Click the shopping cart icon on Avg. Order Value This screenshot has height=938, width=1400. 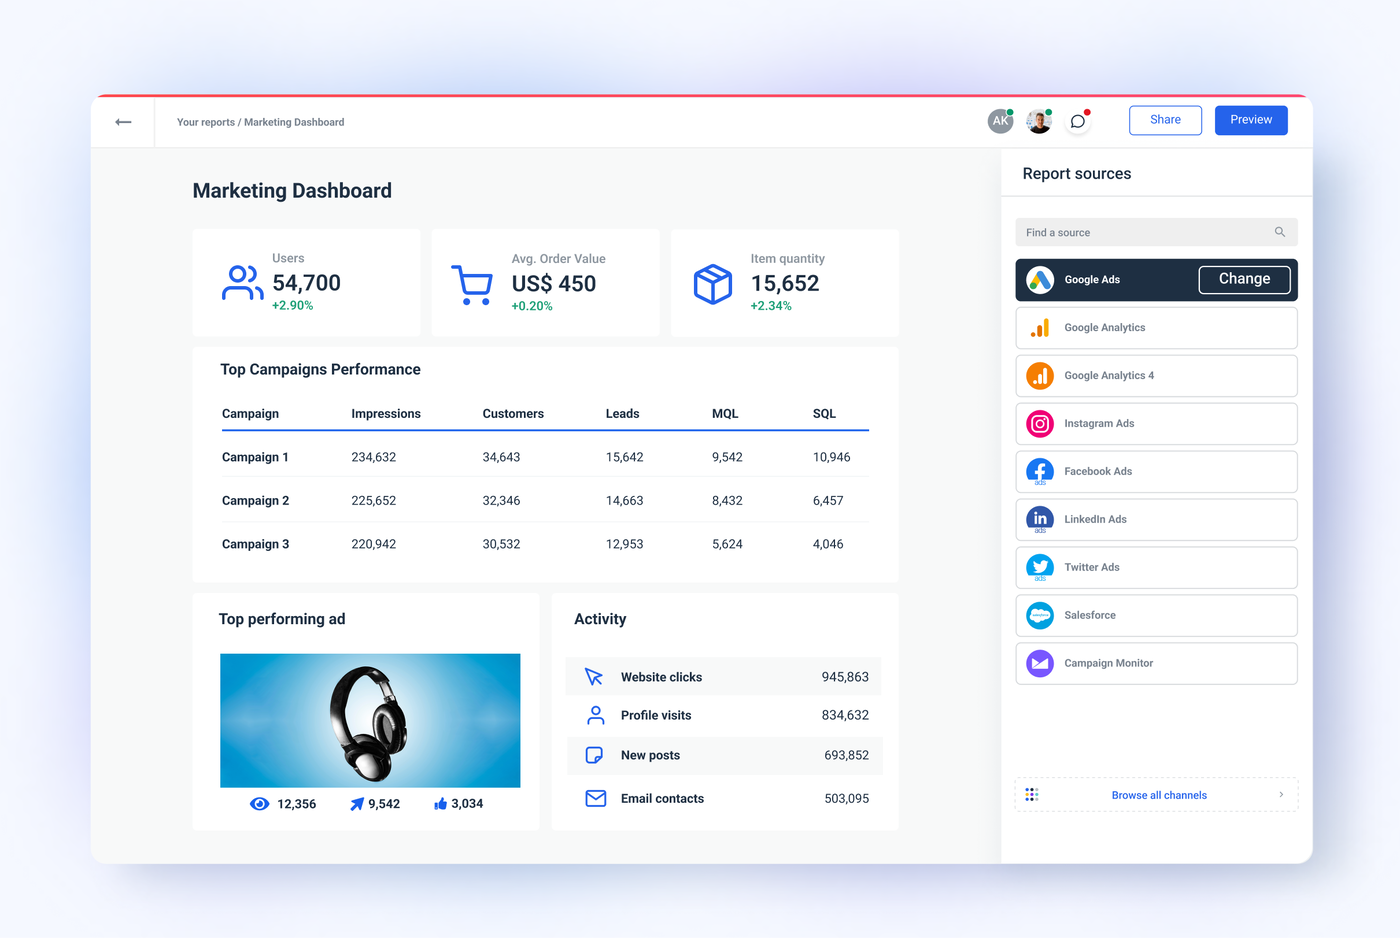pyautogui.click(x=471, y=283)
